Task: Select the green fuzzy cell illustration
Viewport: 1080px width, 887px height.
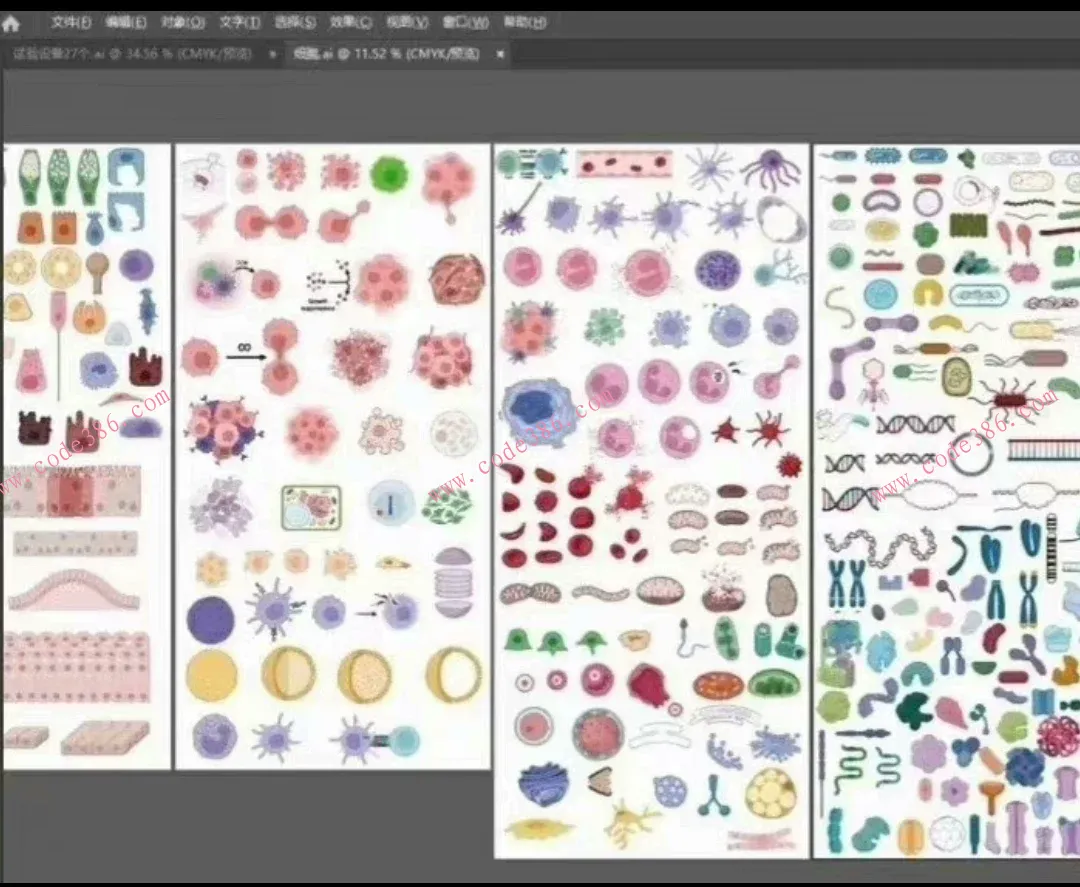Action: [x=389, y=174]
